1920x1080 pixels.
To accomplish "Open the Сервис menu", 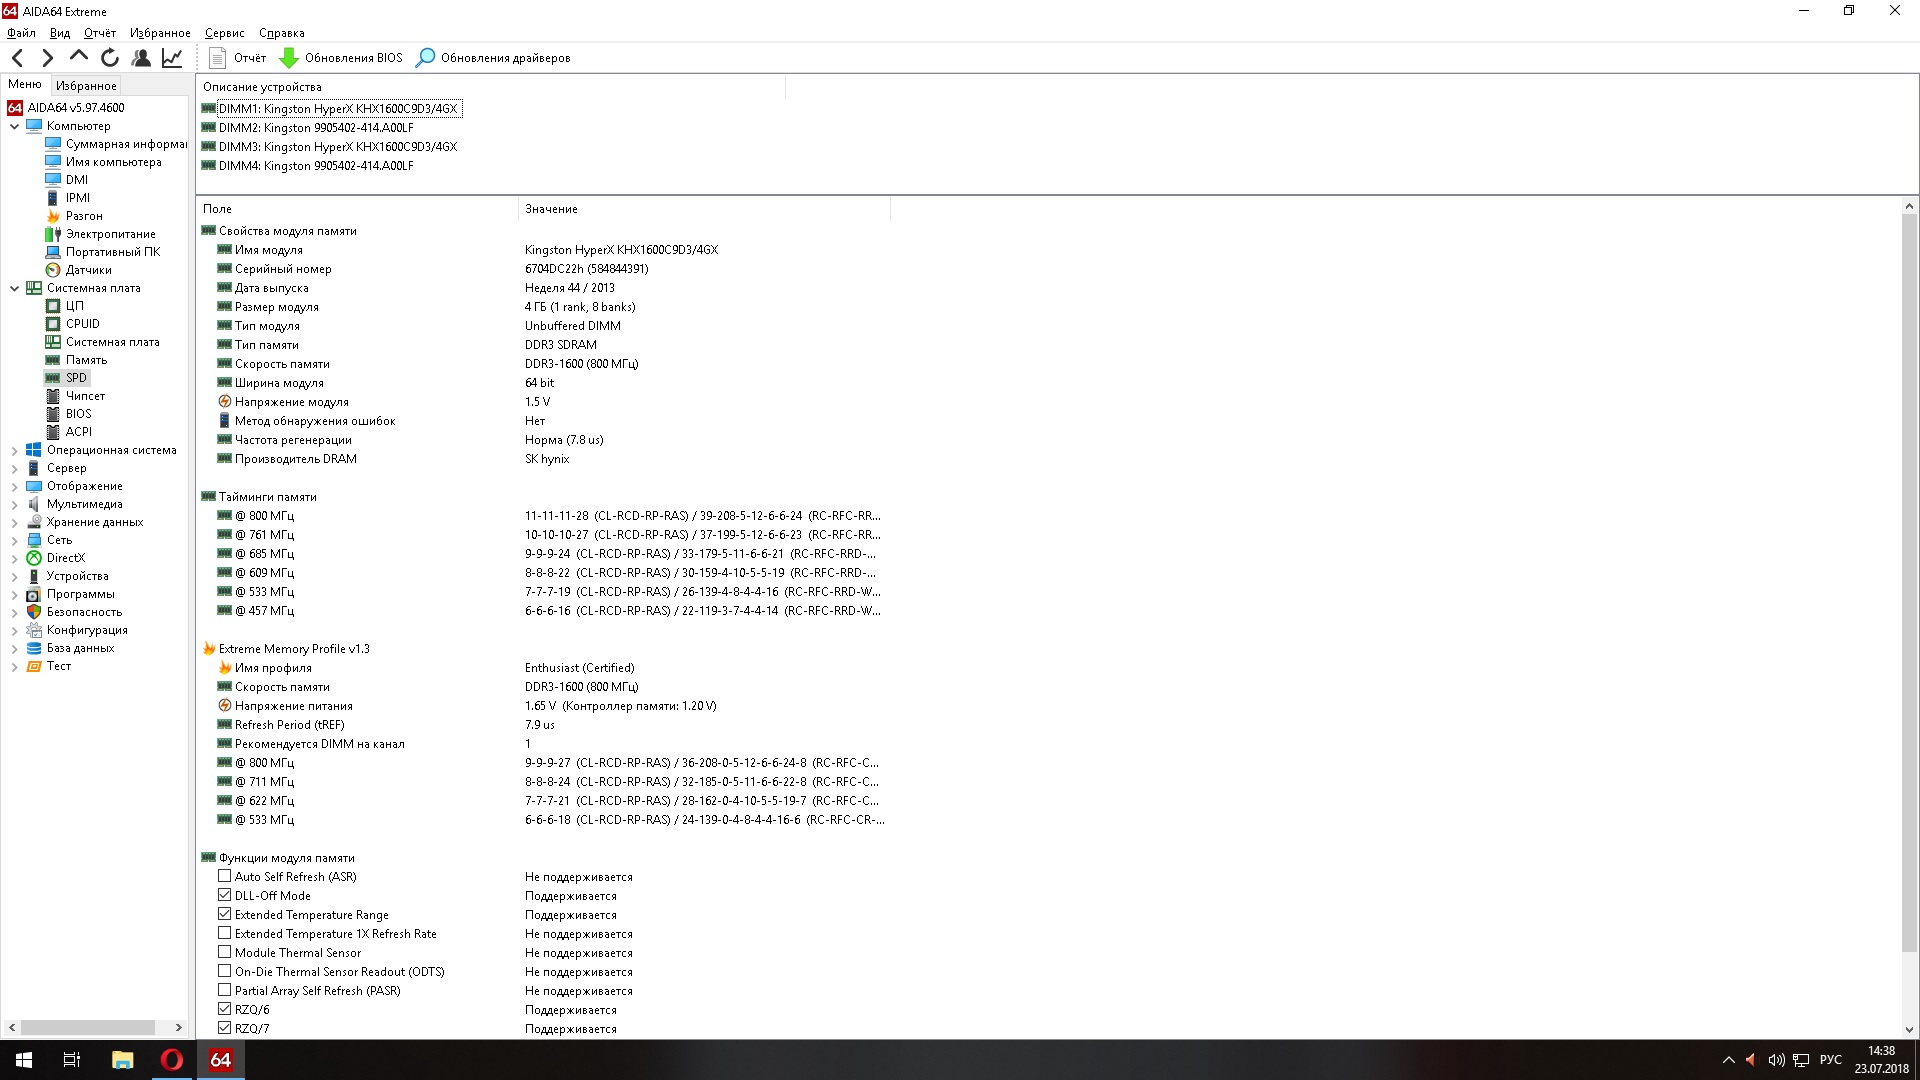I will click(x=224, y=33).
